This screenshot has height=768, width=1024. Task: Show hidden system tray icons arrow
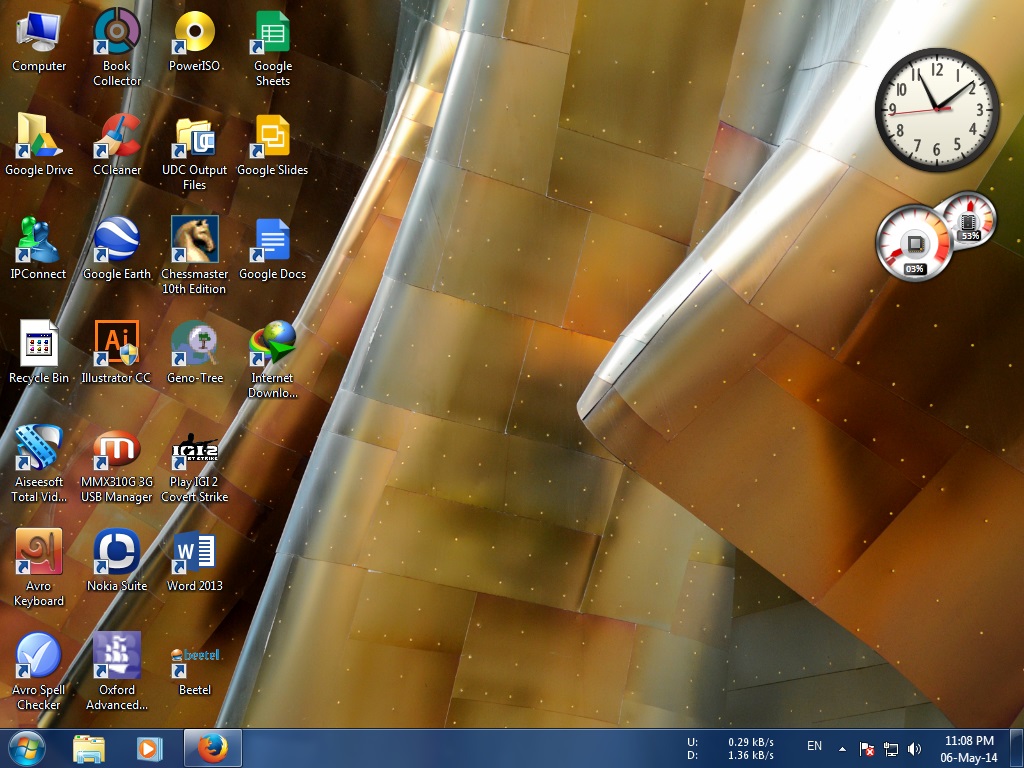842,748
